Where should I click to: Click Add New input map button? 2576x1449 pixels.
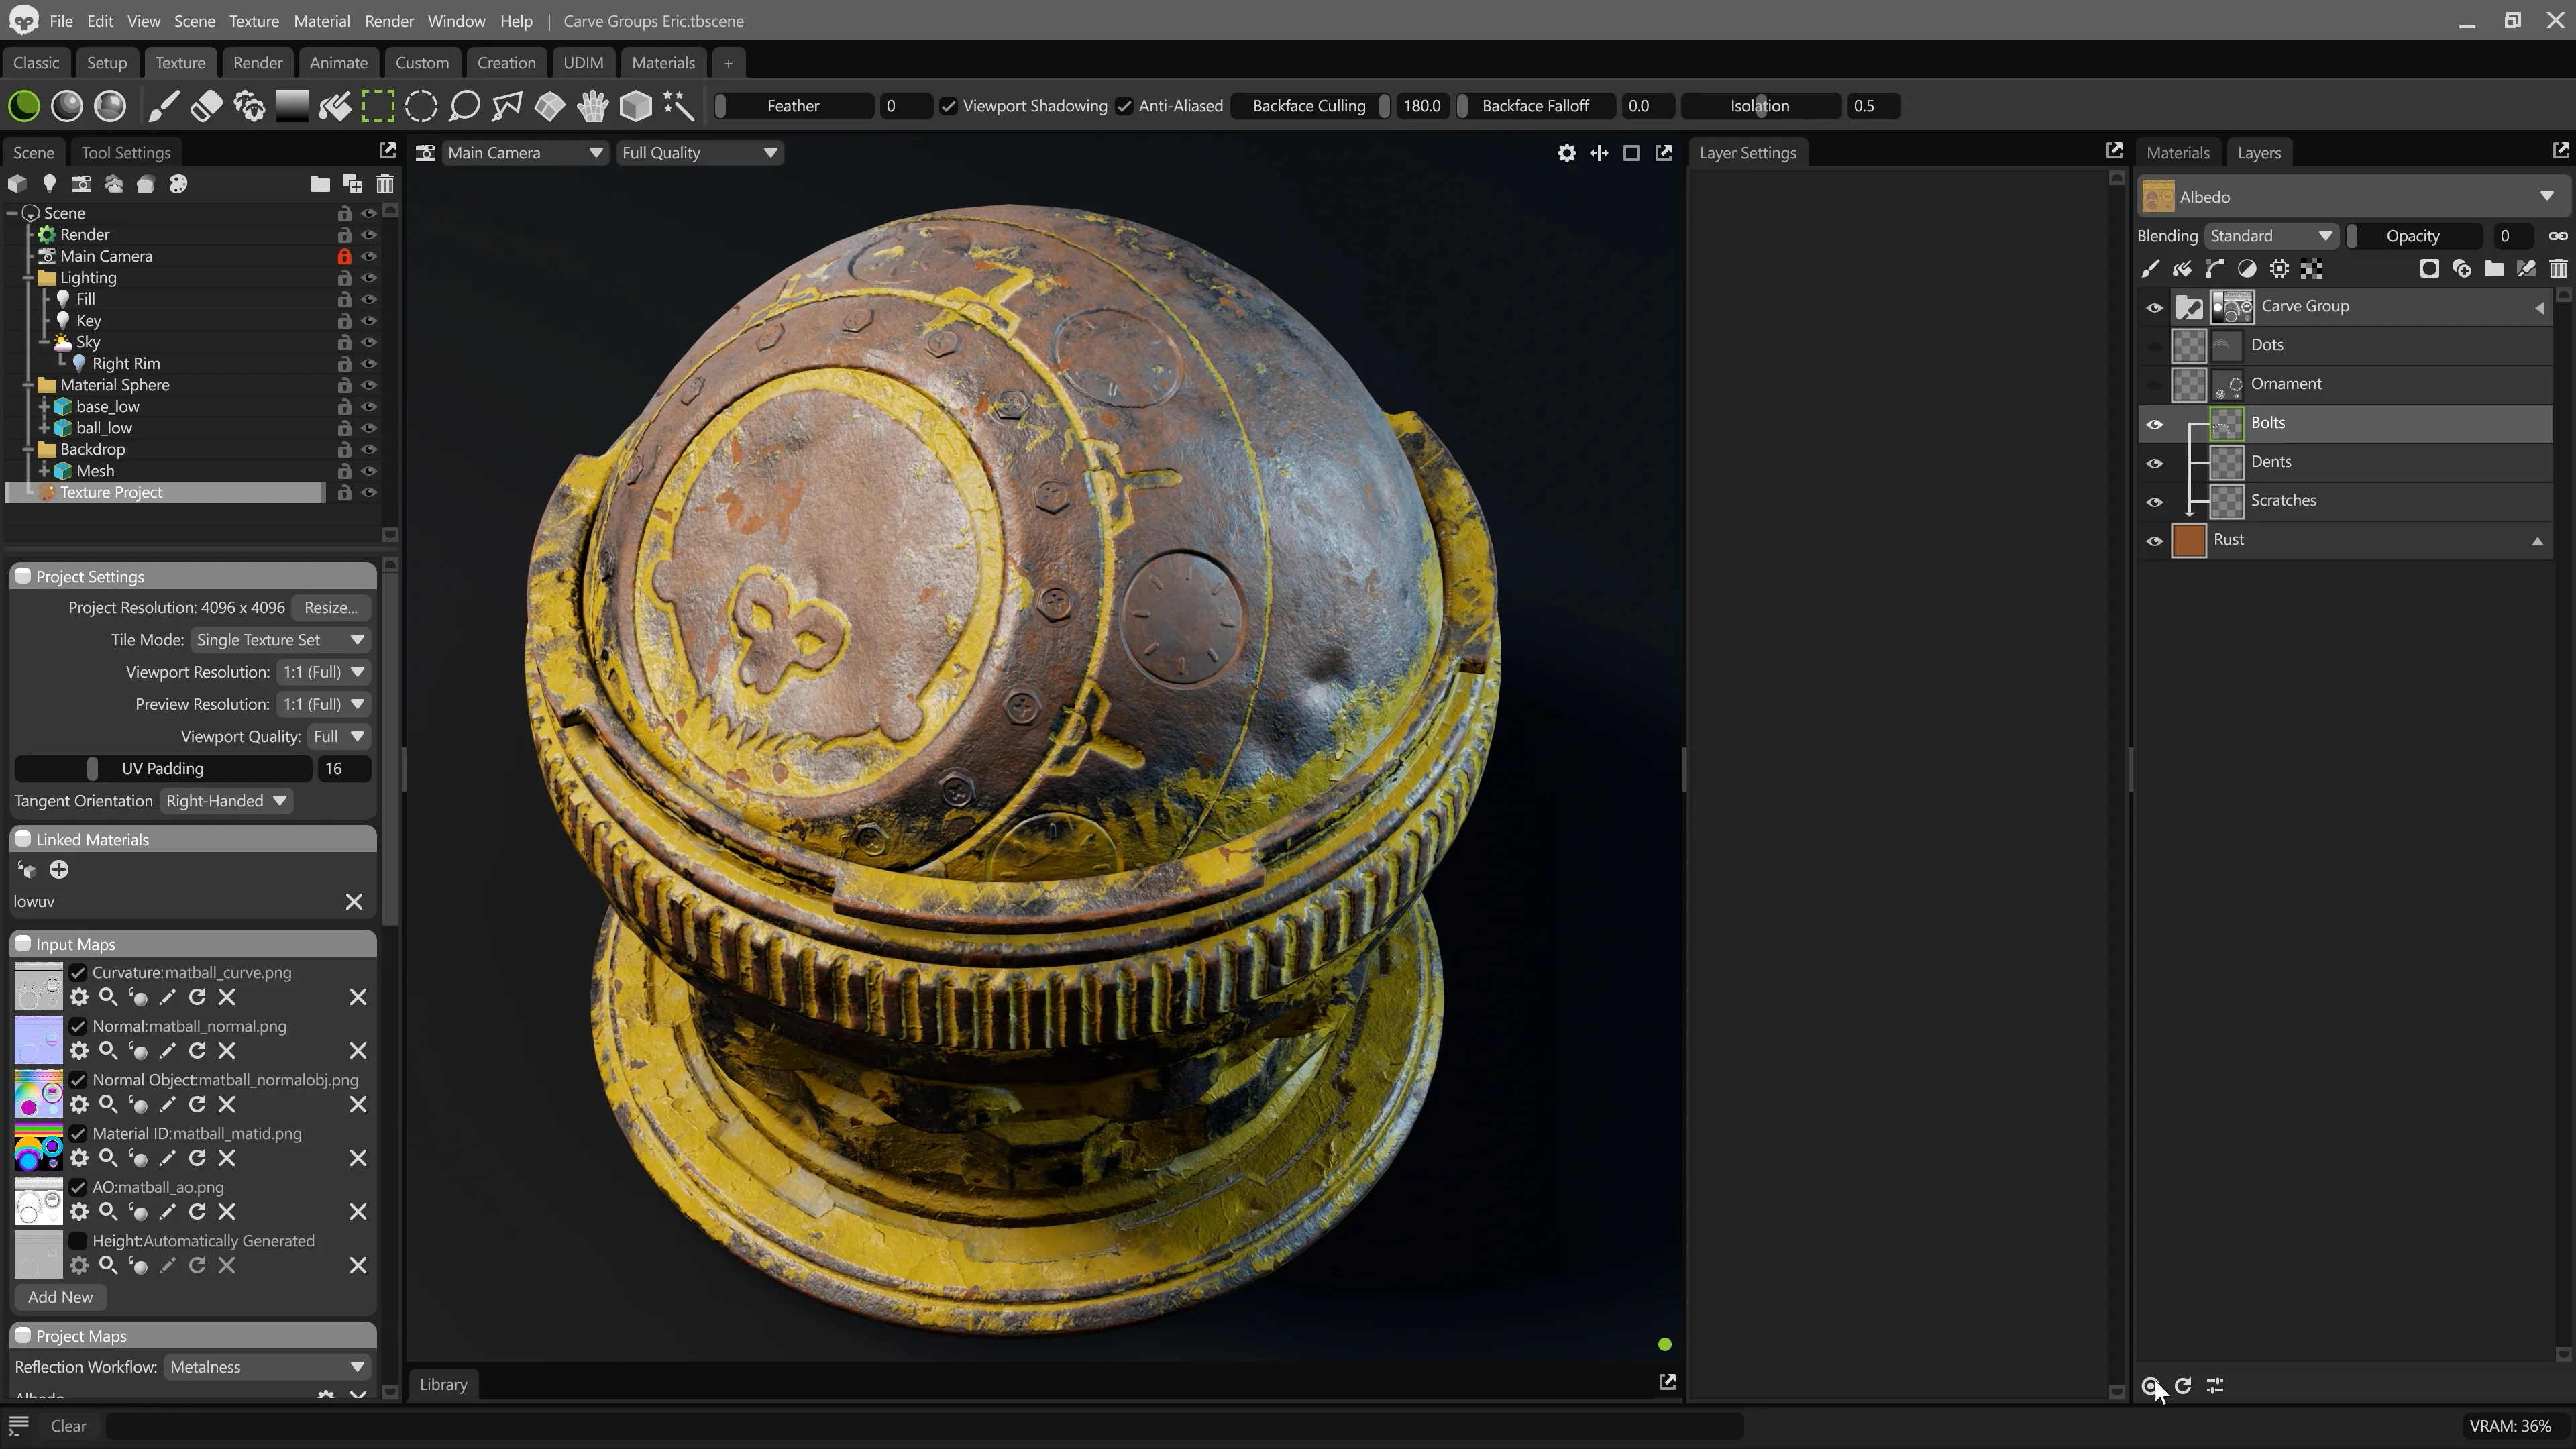[x=60, y=1297]
